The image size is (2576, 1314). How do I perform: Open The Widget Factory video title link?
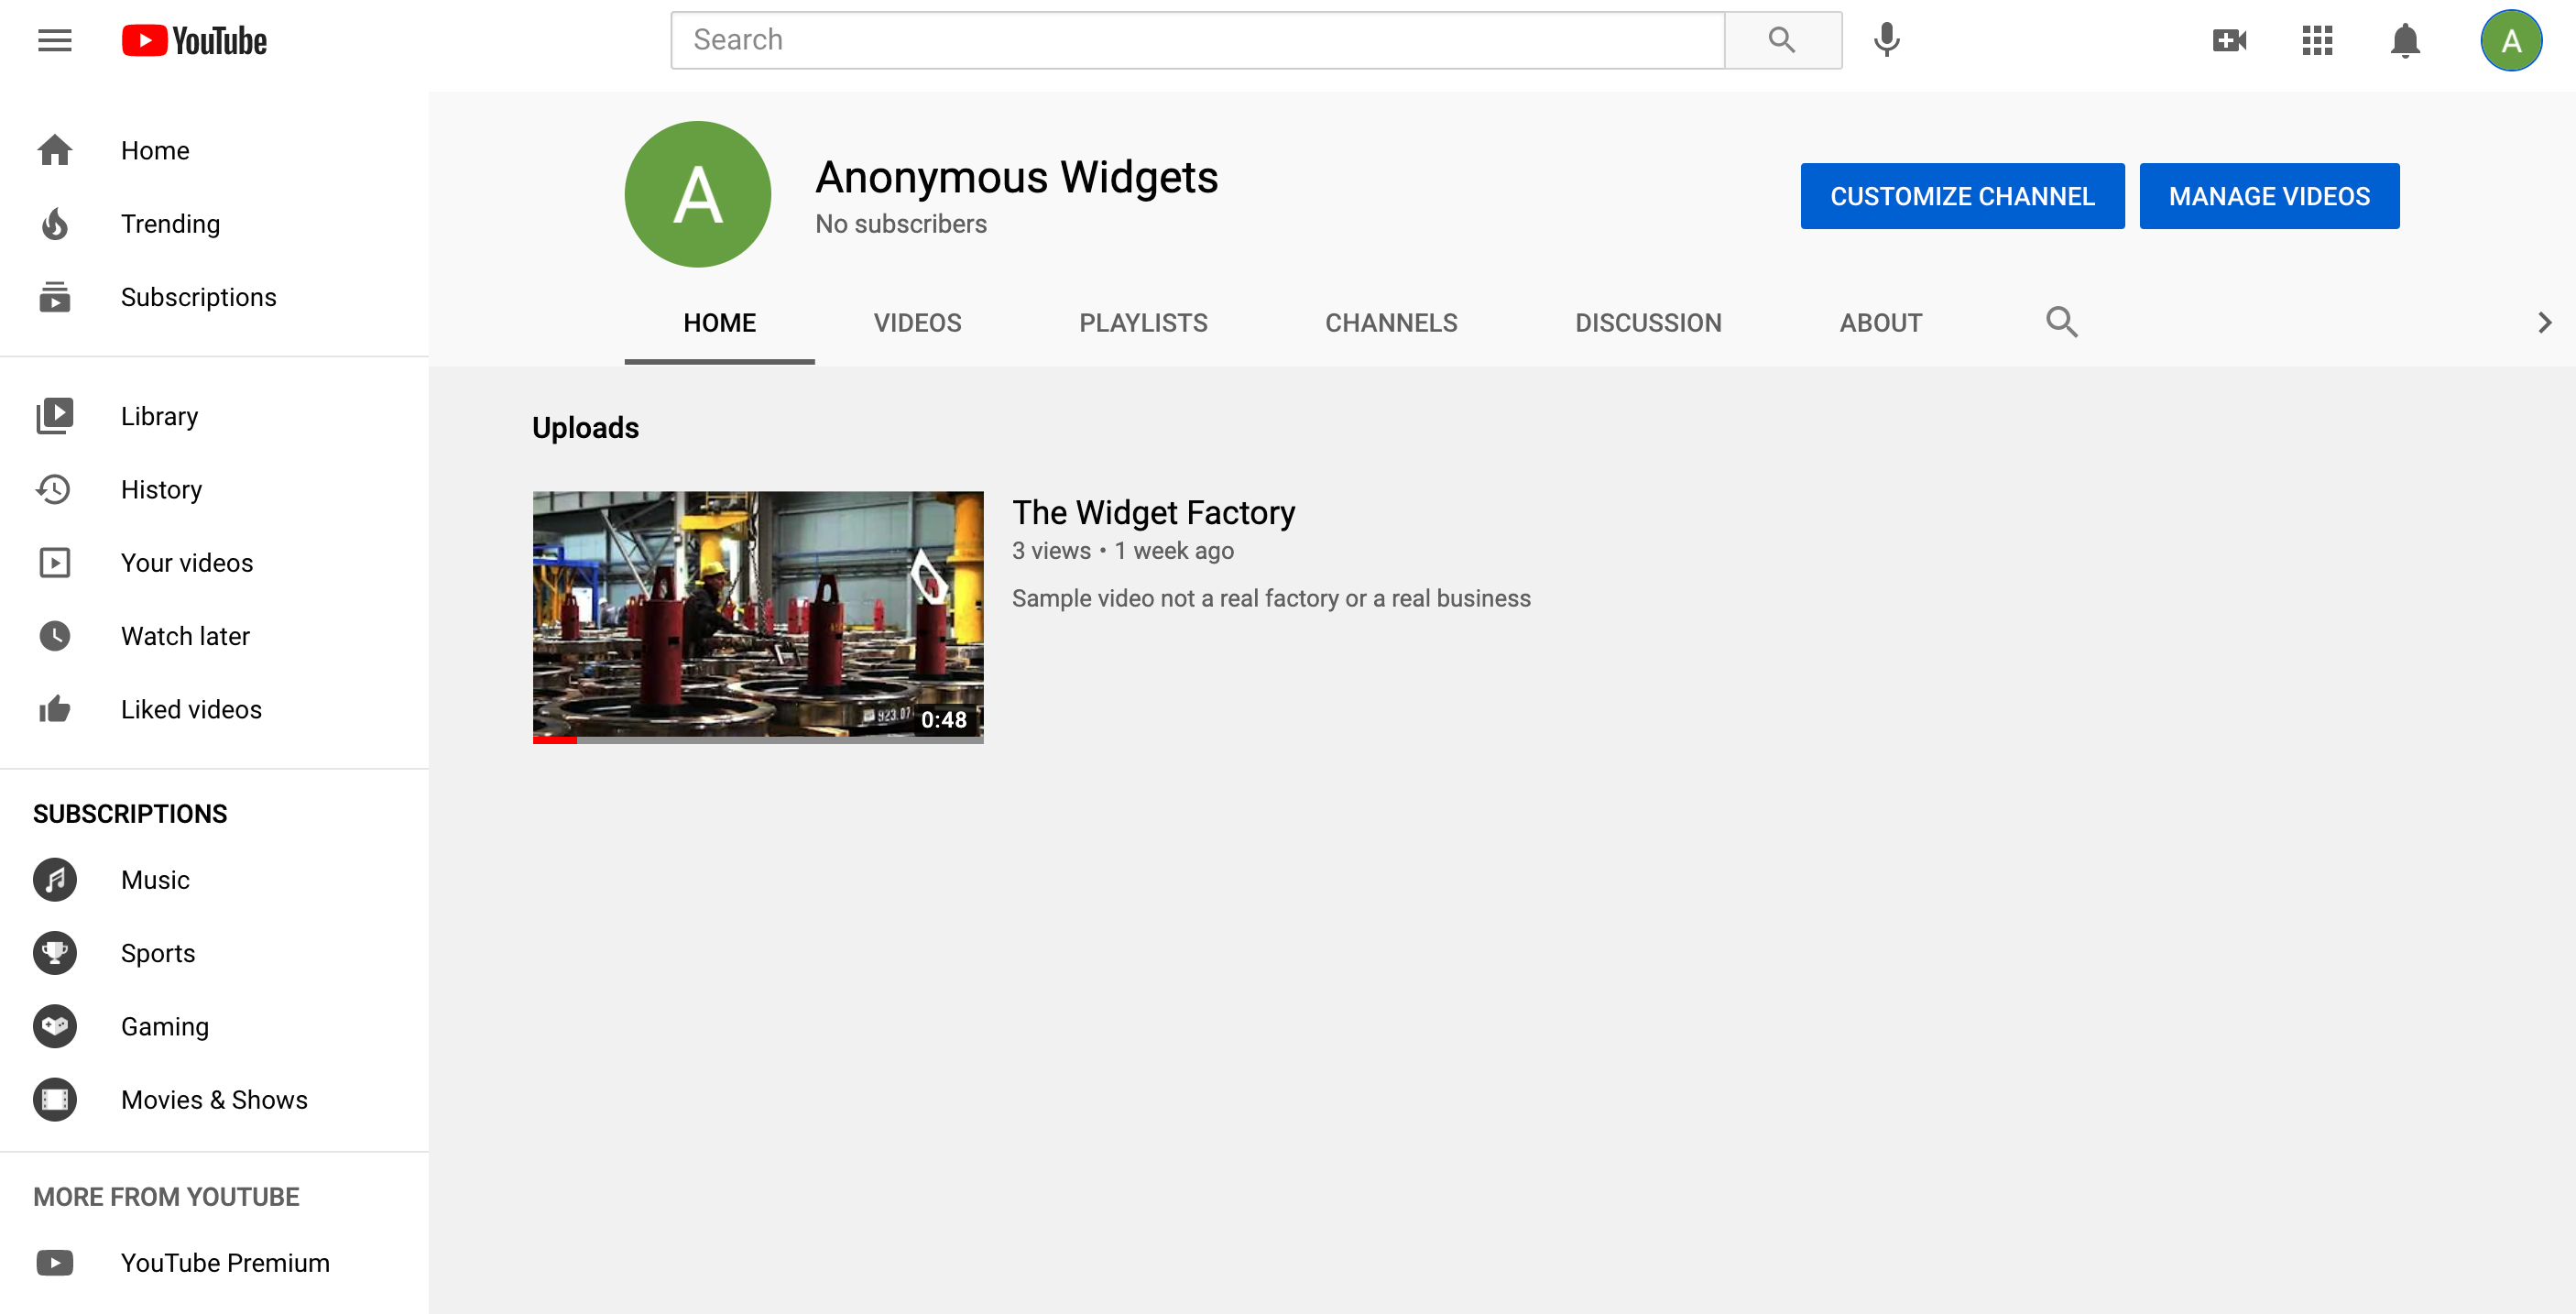[1153, 512]
